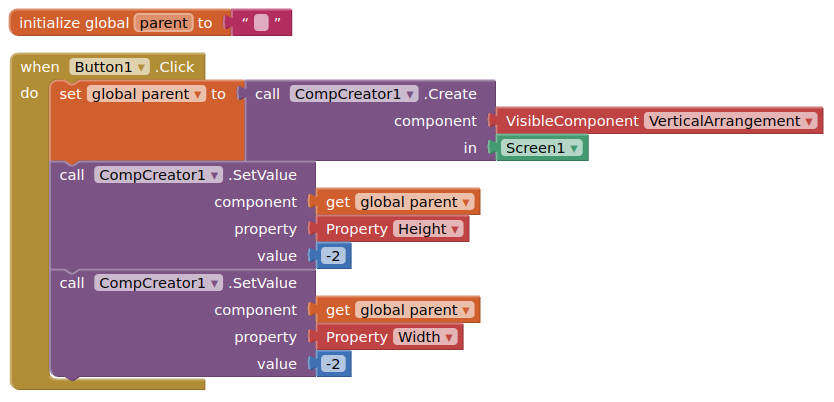Viewport: 834px width, 402px height.
Task: Click the -2 value under Height property
Action: (333, 256)
